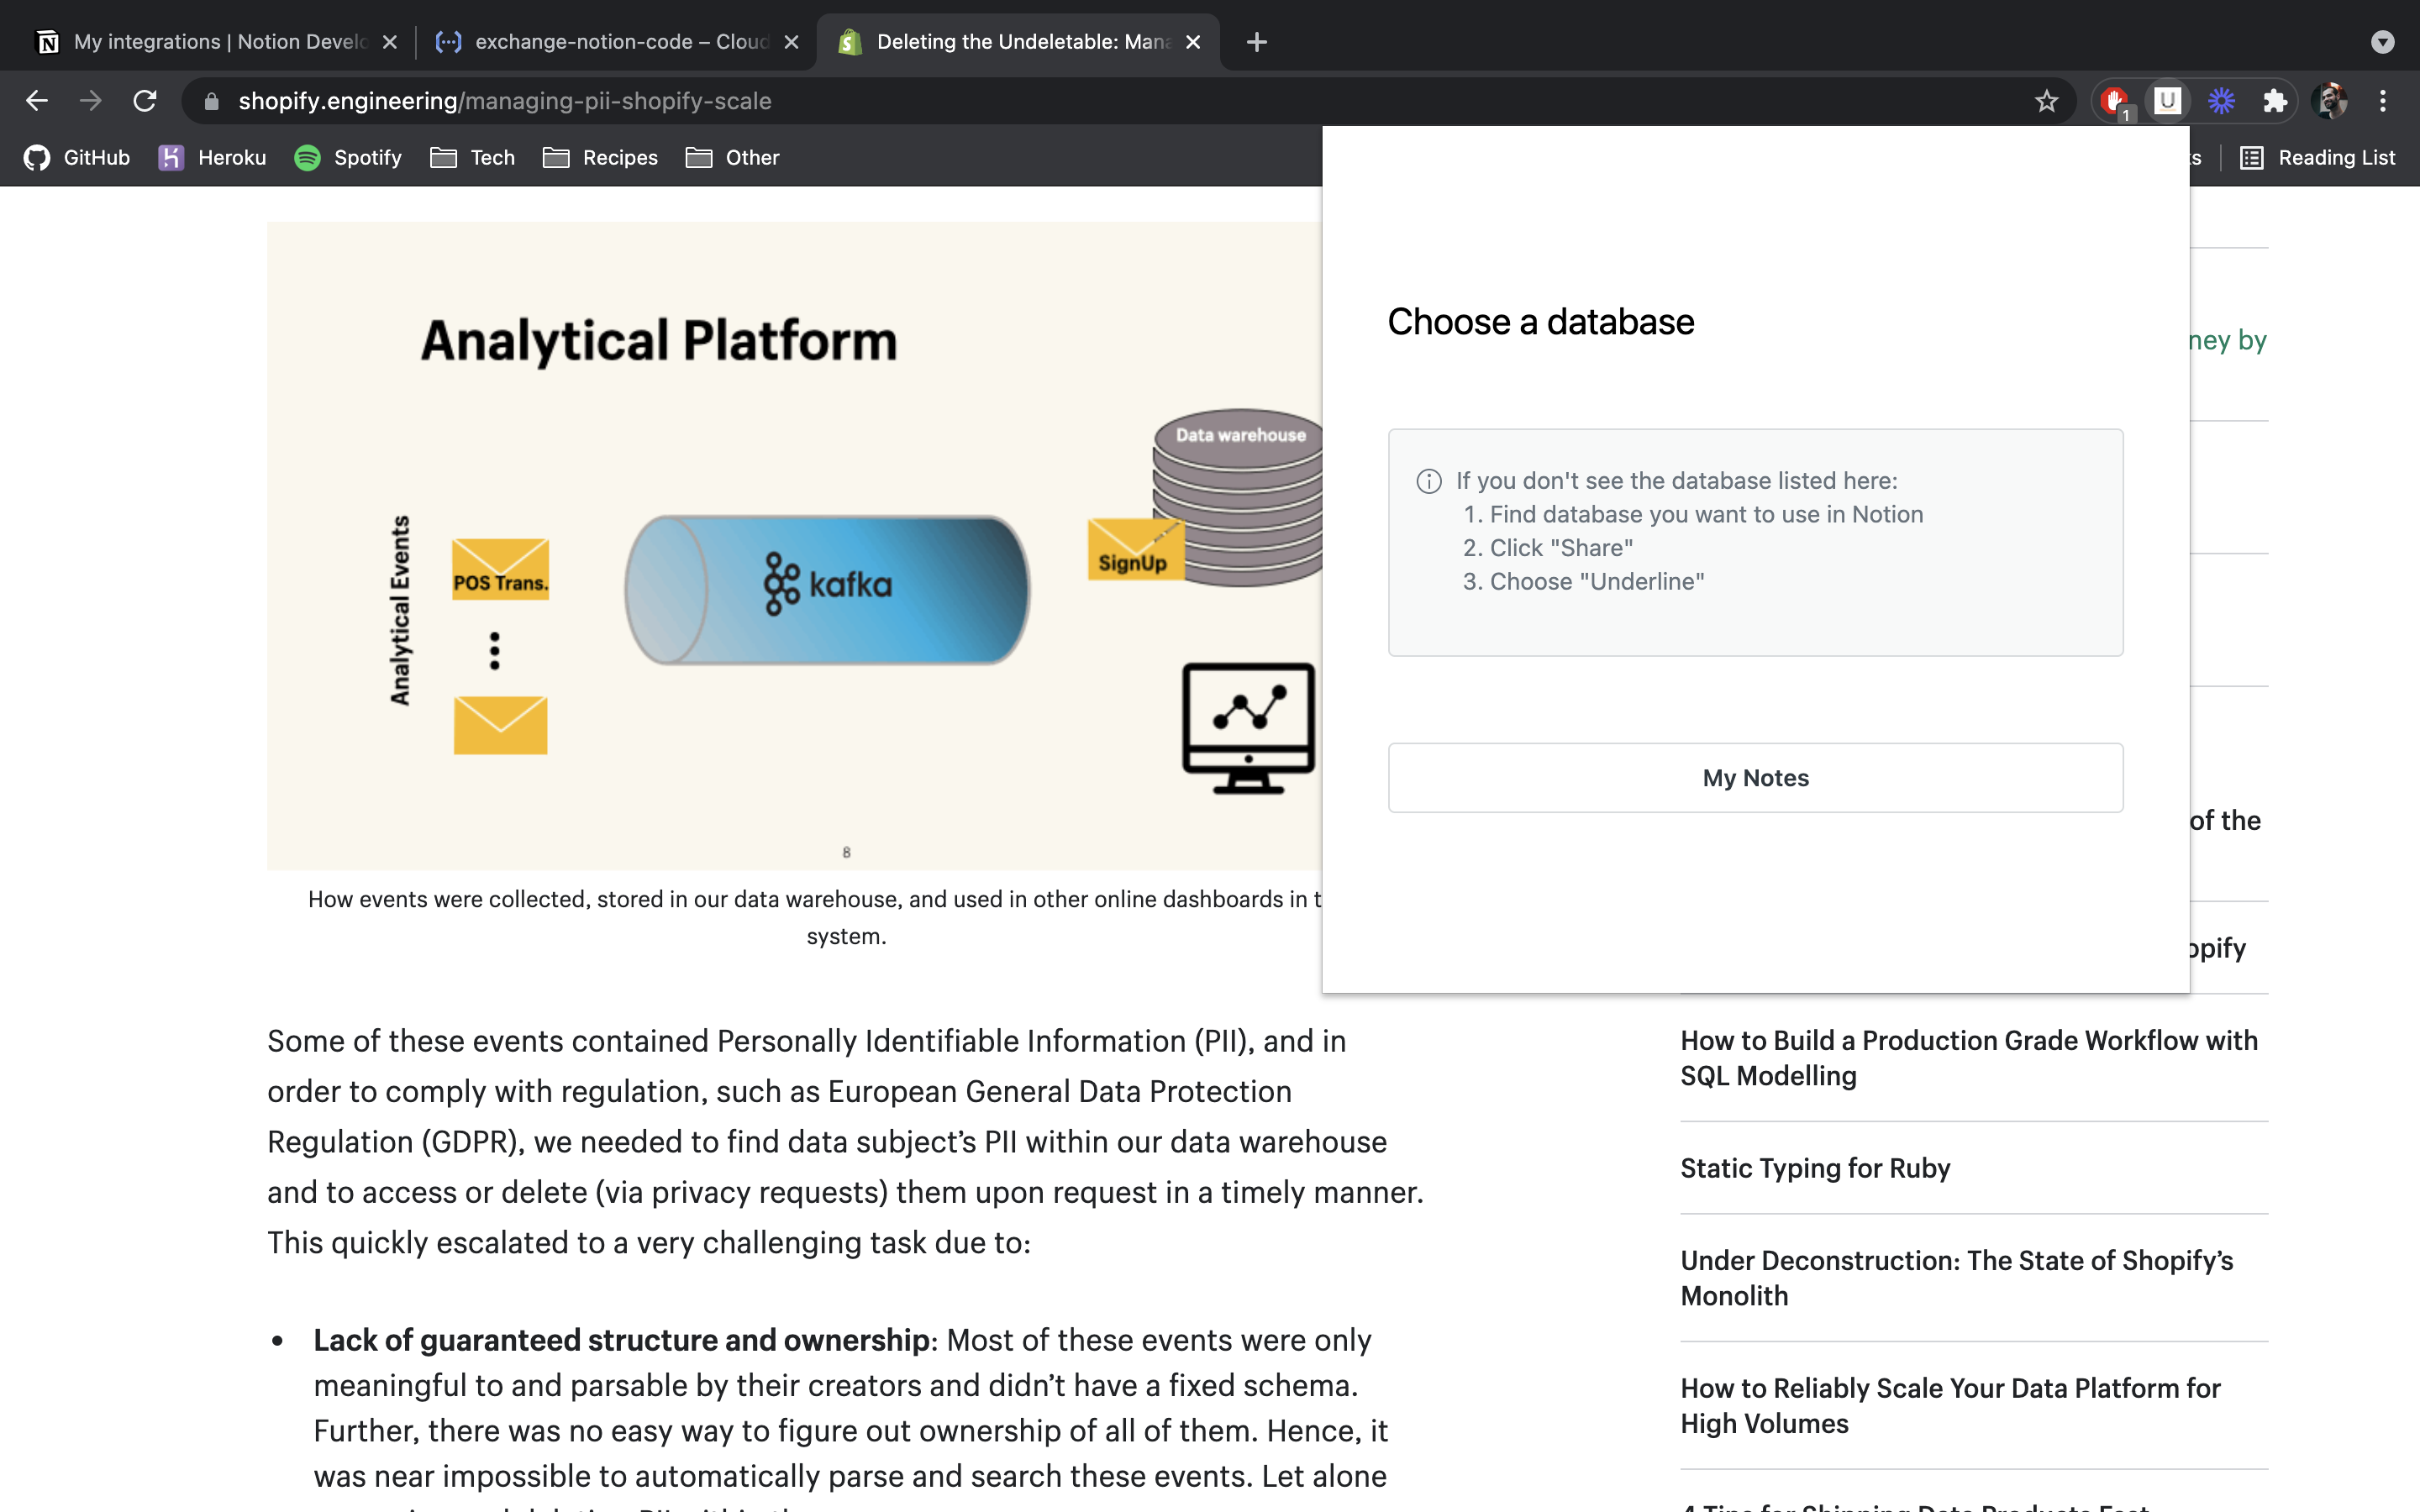Open the red ad blocker extension icon
Image resolution: width=2420 pixels, height=1512 pixels.
(2114, 101)
